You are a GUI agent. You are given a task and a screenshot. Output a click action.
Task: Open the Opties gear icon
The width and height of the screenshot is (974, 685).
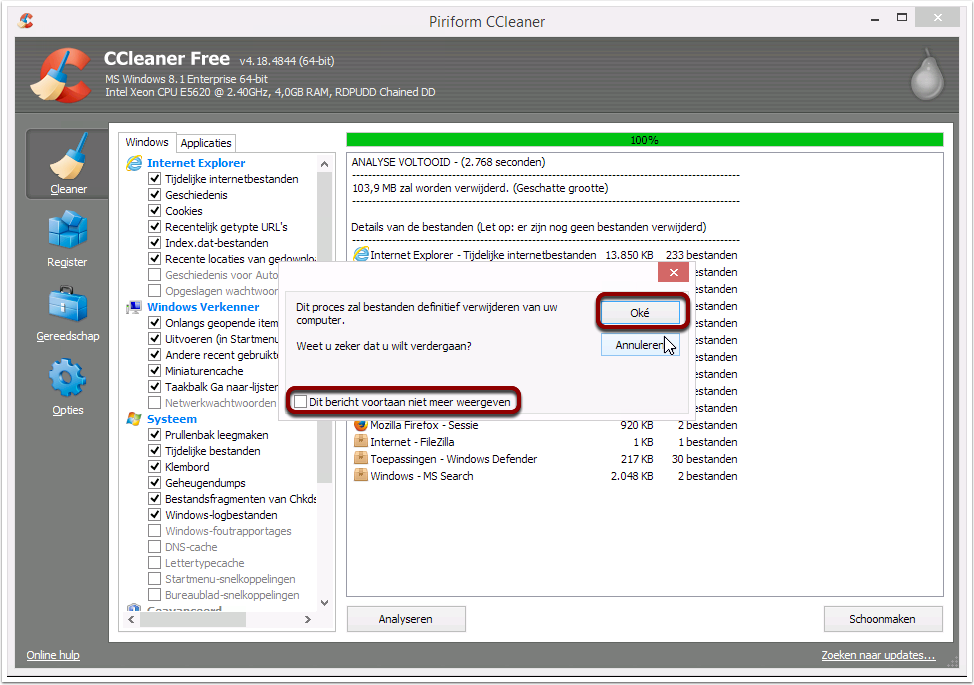67,377
